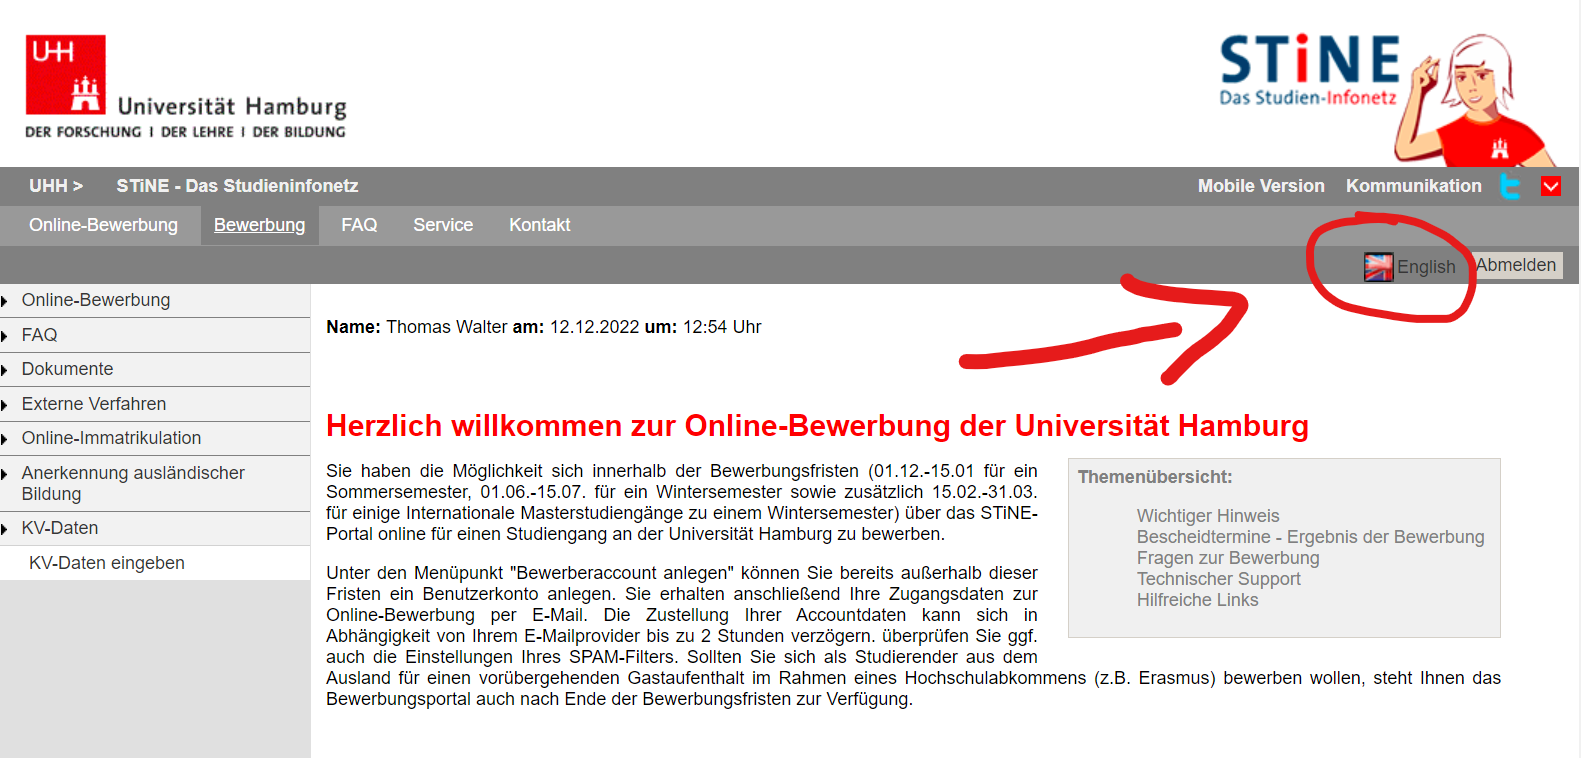
Task: Switch language to English
Action: click(x=1426, y=267)
